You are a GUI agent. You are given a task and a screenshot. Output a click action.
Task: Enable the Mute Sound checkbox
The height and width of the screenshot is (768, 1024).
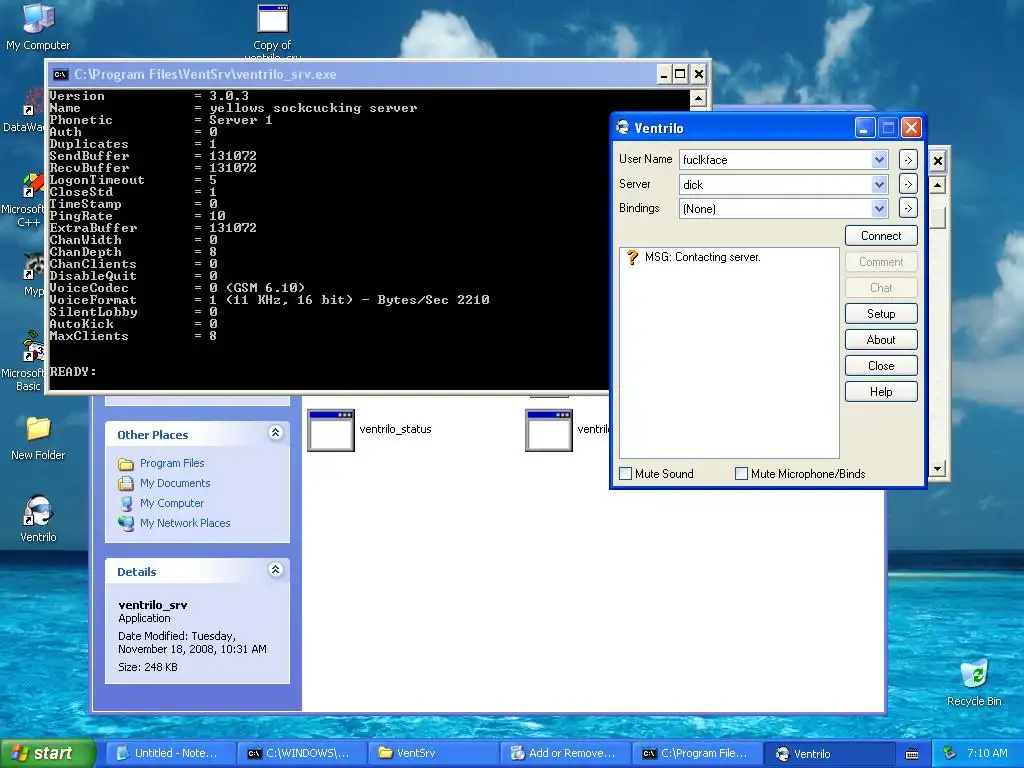coord(626,473)
